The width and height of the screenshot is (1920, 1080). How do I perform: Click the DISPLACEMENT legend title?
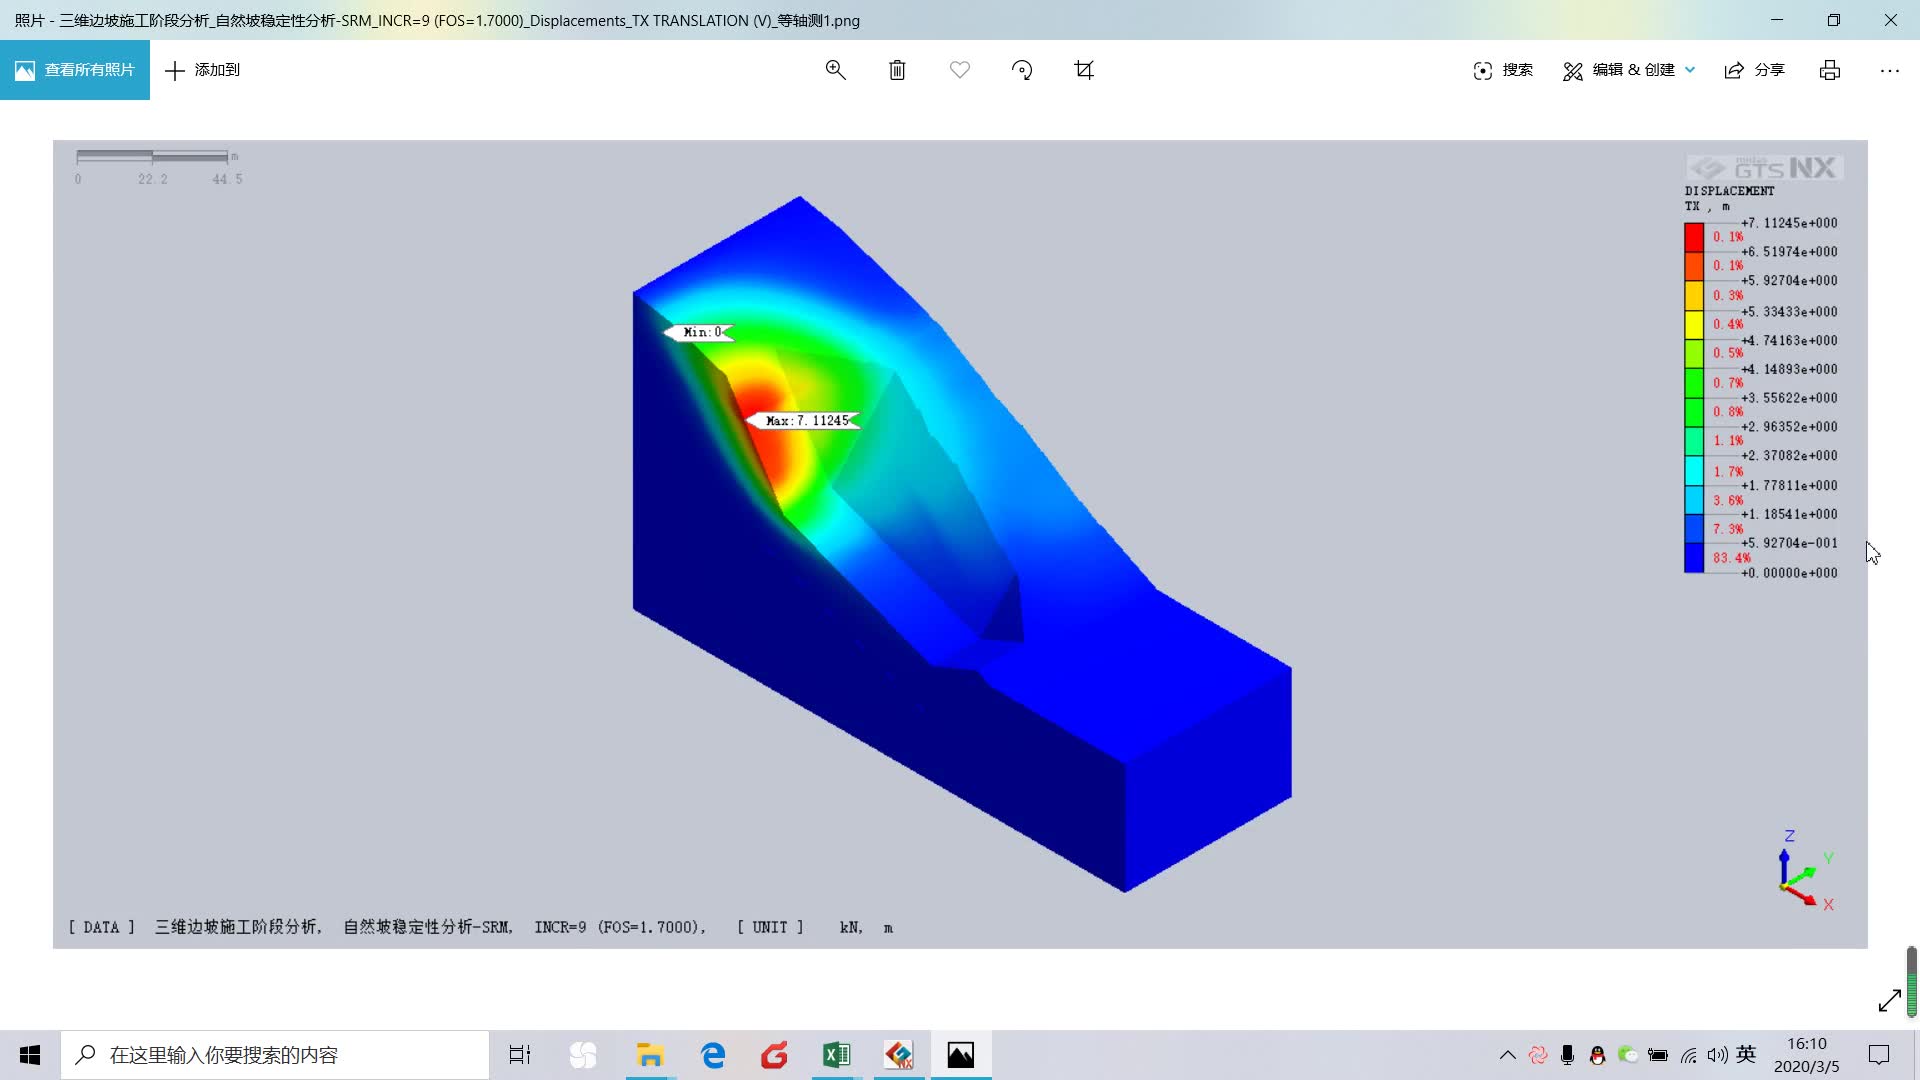point(1729,191)
